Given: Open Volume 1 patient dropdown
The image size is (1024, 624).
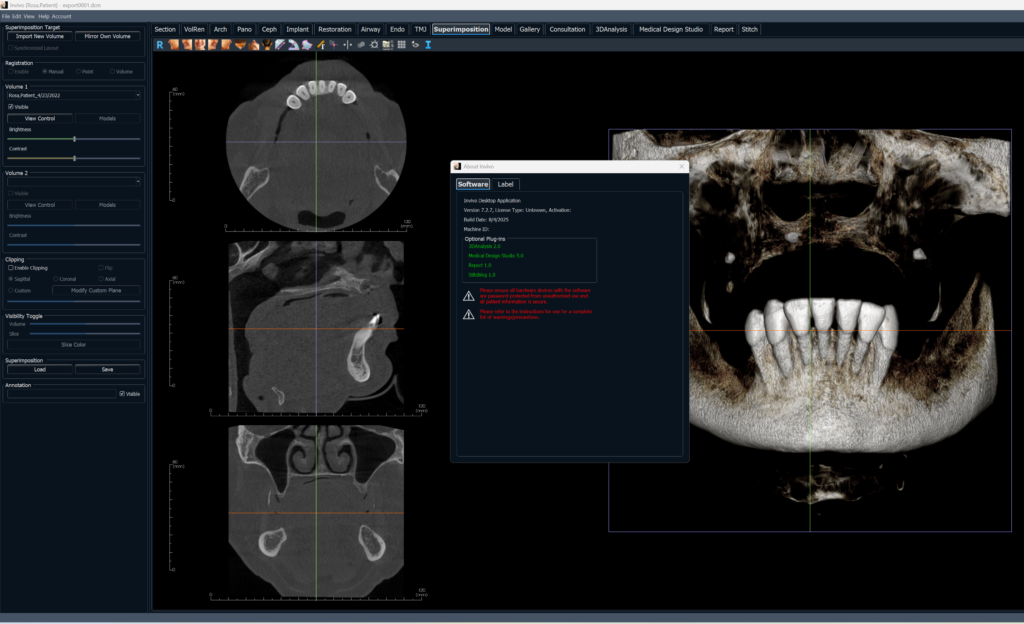Looking at the screenshot, I should point(73,95).
